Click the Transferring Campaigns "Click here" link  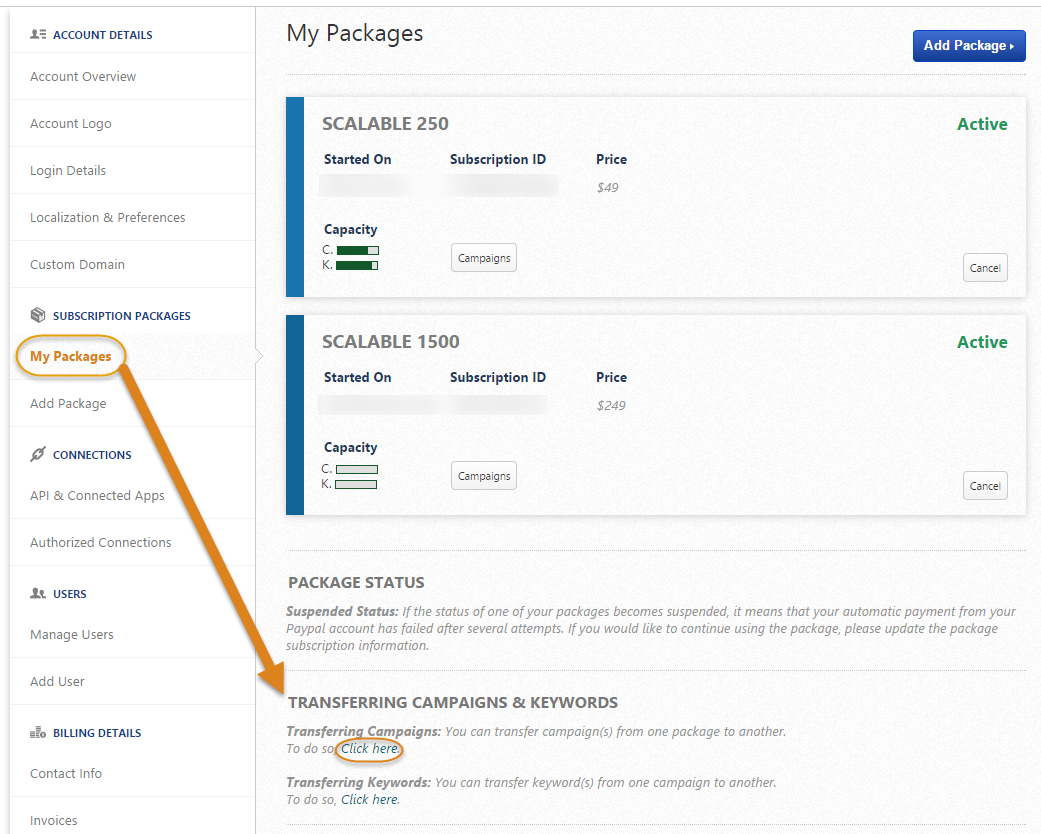370,749
